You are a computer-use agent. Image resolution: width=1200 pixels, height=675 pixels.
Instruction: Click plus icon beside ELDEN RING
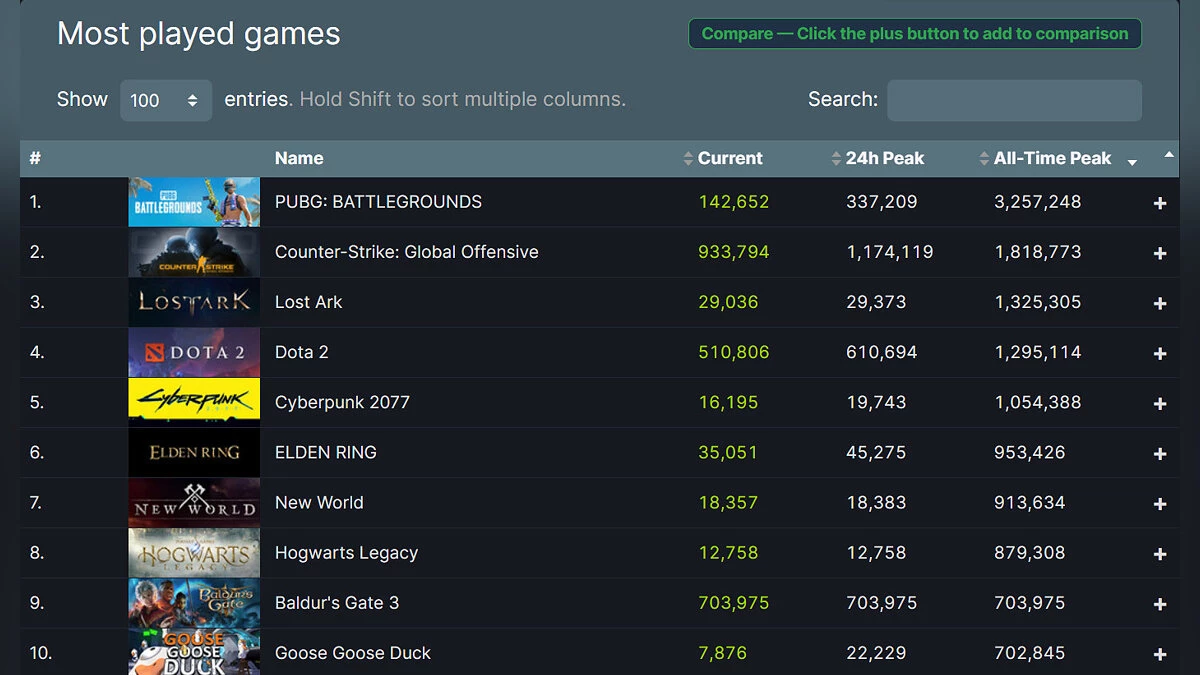(x=1160, y=453)
